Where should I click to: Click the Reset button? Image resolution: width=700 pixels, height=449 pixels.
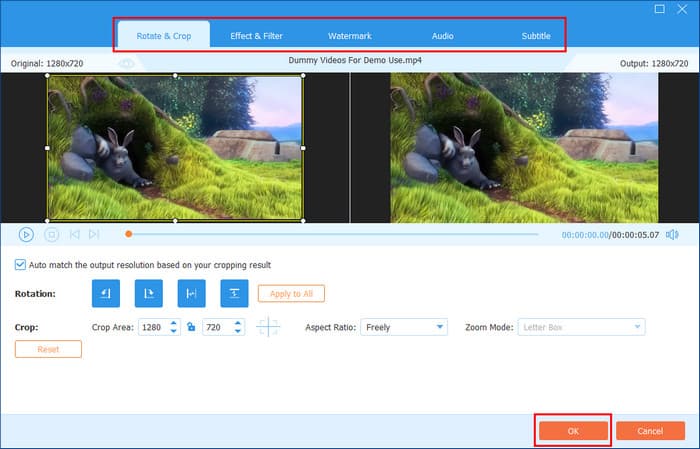click(x=48, y=349)
